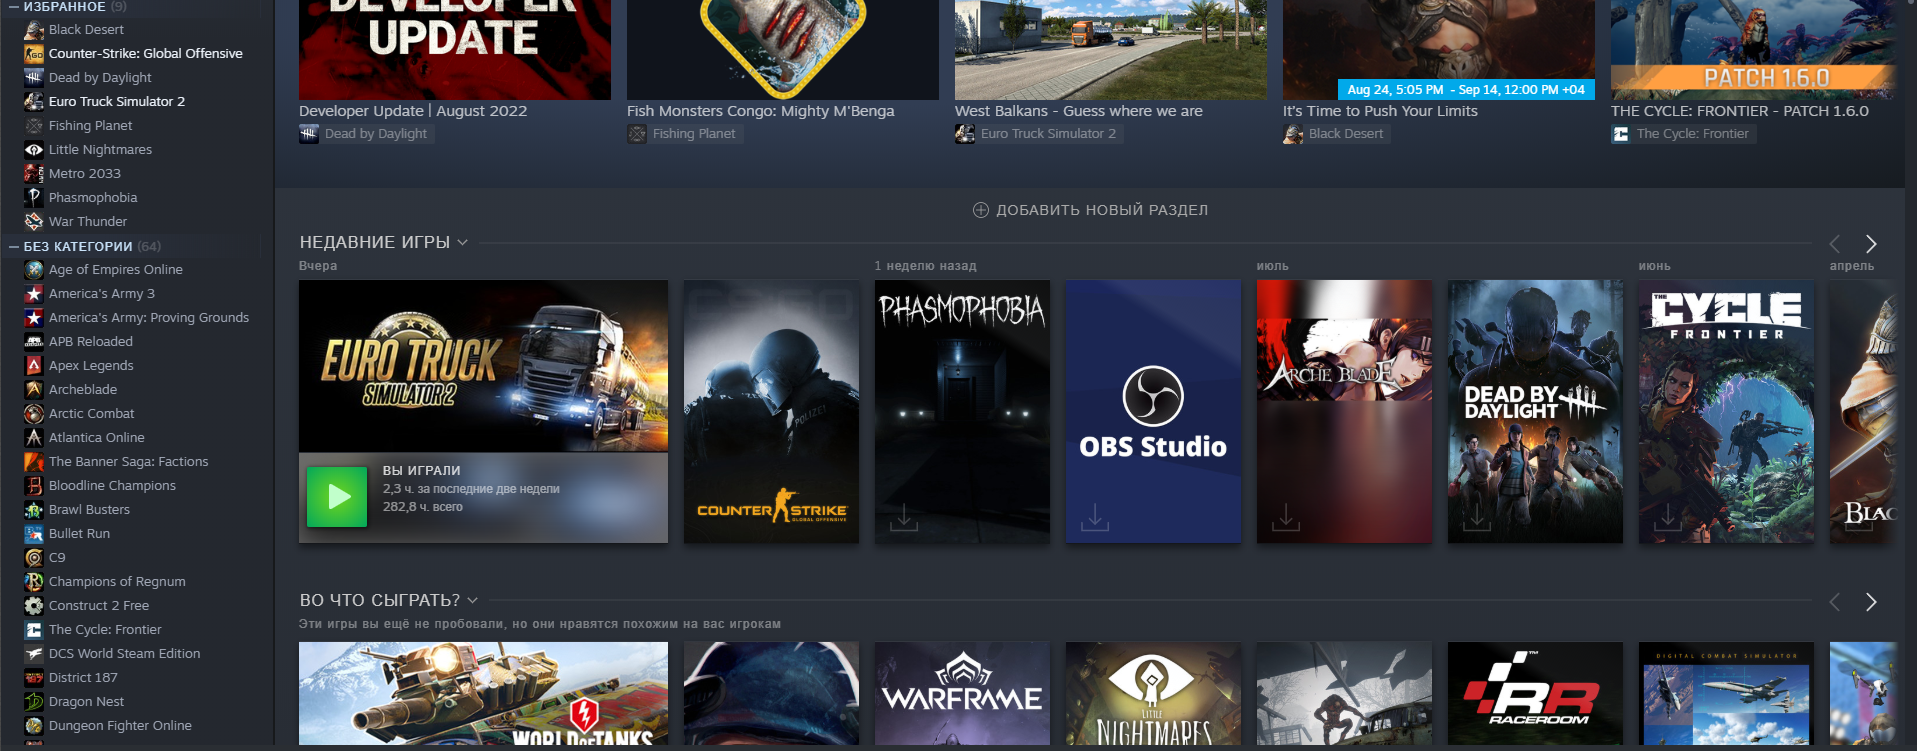The height and width of the screenshot is (751, 1917).
Task: Select America's Army: Proving Grounds entry
Action: click(x=149, y=318)
